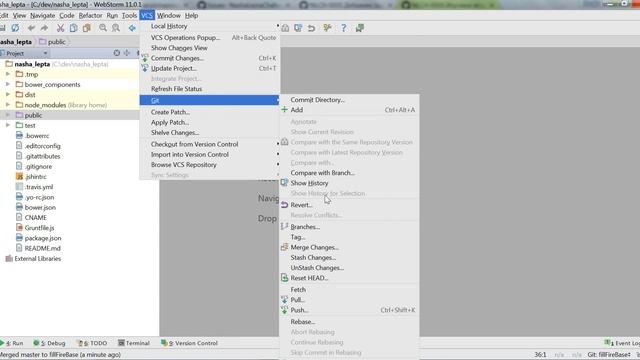Click the Paste icon in toolbar
The height and width of the screenshot is (360, 640).
[87, 28]
